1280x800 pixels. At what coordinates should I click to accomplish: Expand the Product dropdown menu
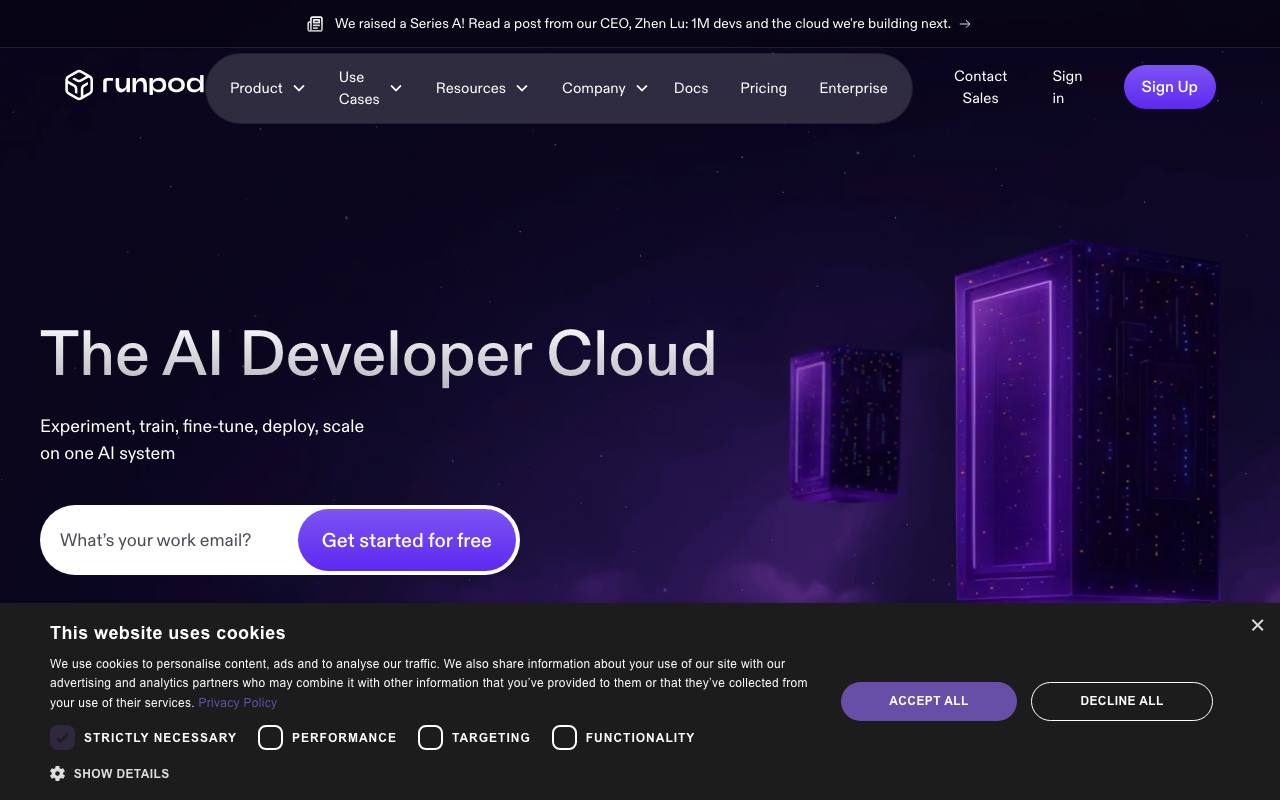coord(267,88)
